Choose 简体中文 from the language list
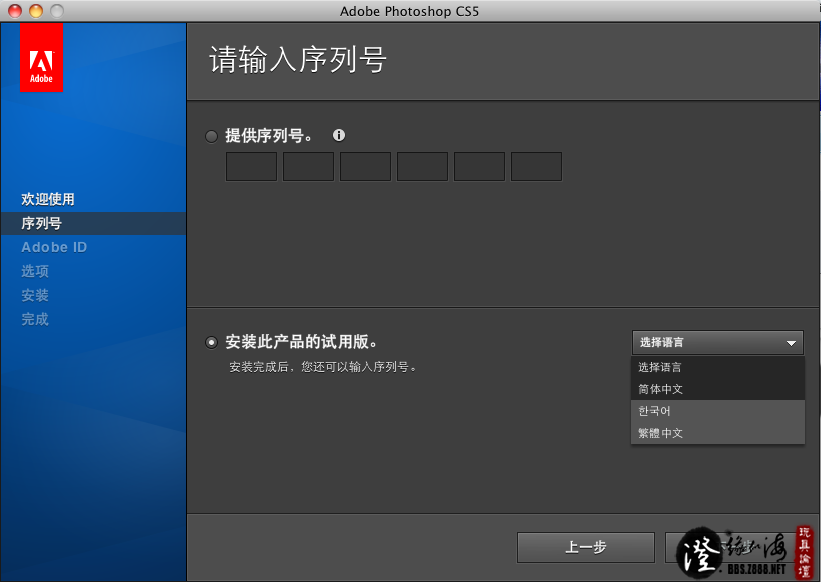 tap(718, 389)
